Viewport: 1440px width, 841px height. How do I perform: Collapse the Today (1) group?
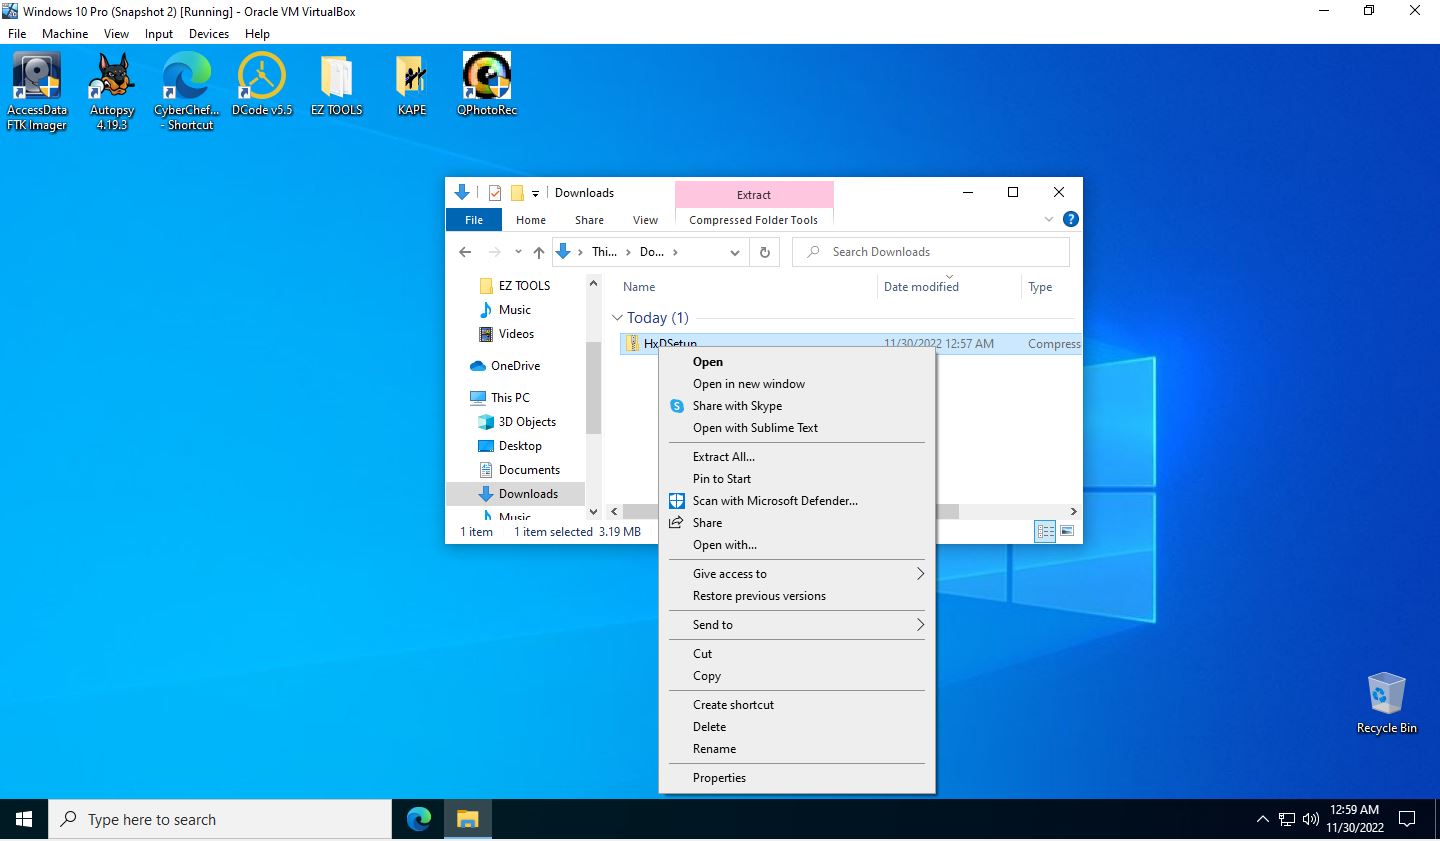(617, 318)
